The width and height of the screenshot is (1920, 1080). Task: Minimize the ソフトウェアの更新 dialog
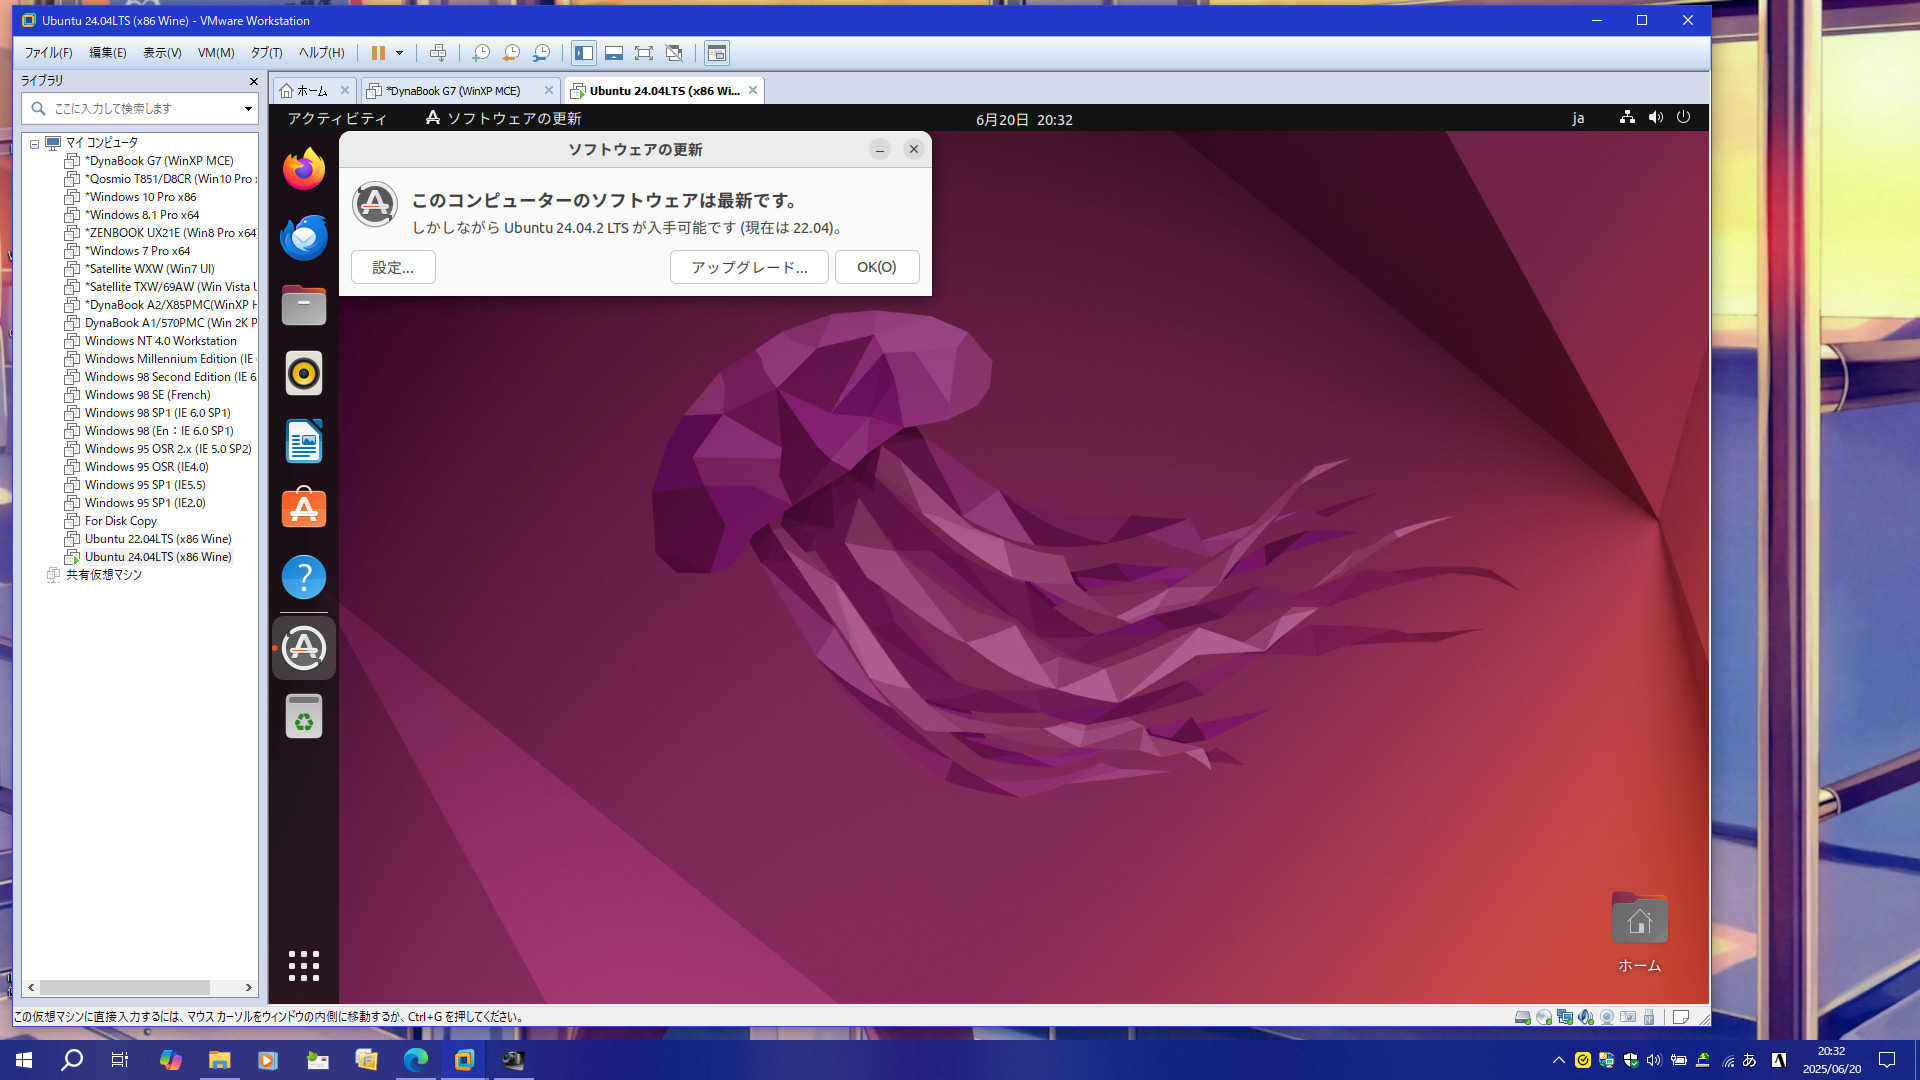(x=880, y=149)
